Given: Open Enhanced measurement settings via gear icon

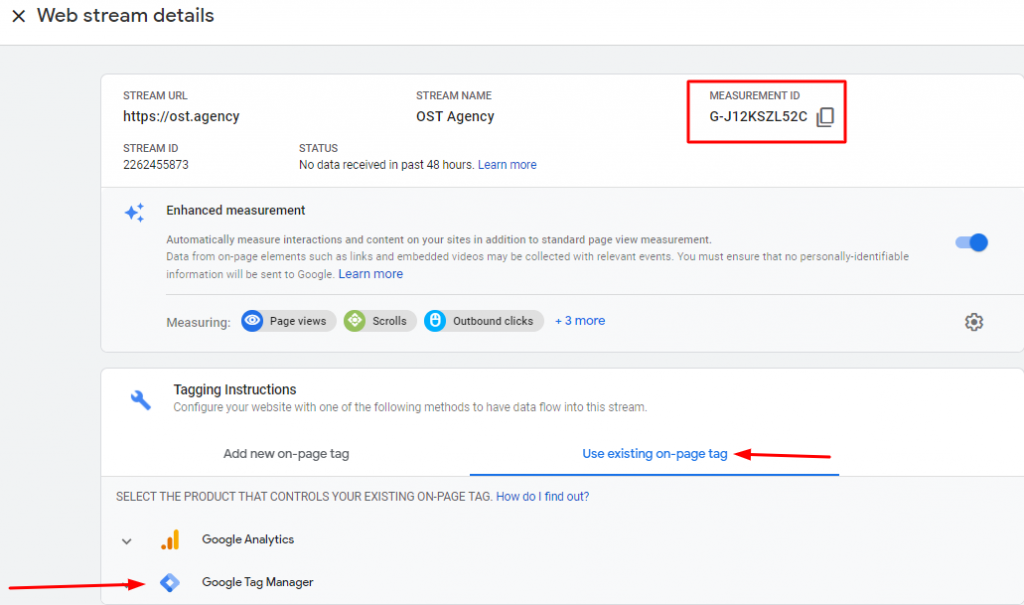Looking at the screenshot, I should coord(973,322).
